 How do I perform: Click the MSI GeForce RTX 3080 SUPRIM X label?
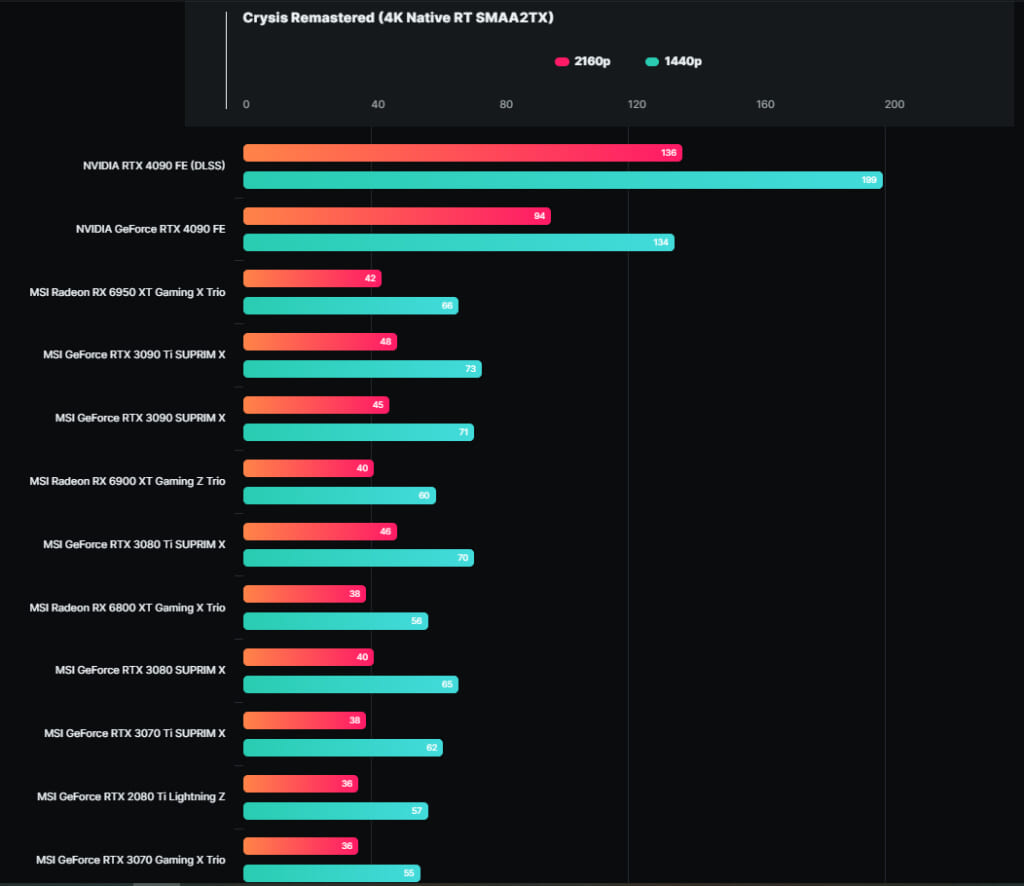coord(140,671)
